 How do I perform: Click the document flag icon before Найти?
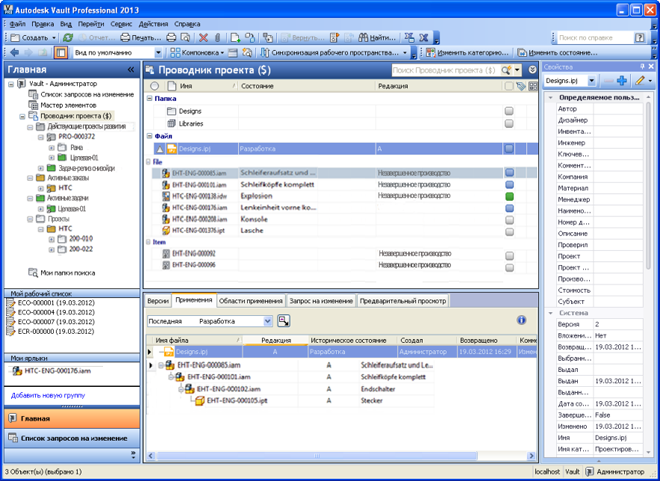[334, 38]
